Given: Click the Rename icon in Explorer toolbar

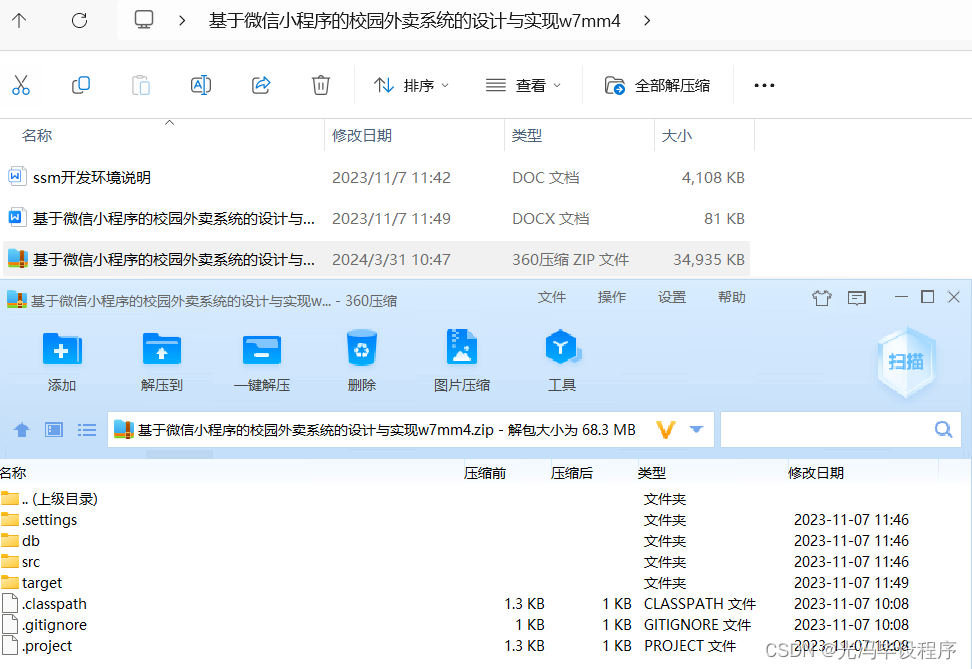Looking at the screenshot, I should (201, 85).
